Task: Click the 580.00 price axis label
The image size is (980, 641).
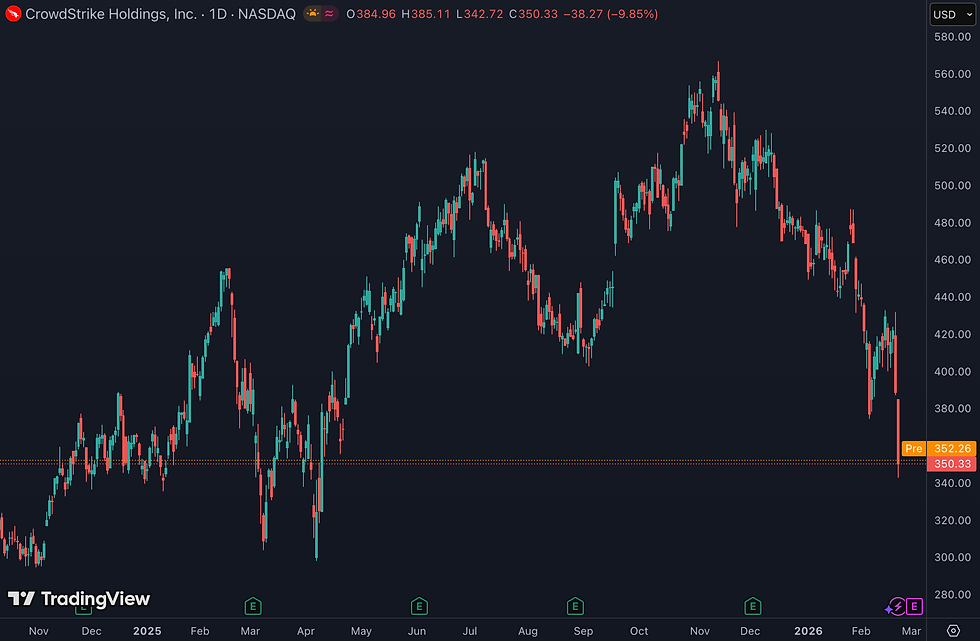Action: click(952, 37)
